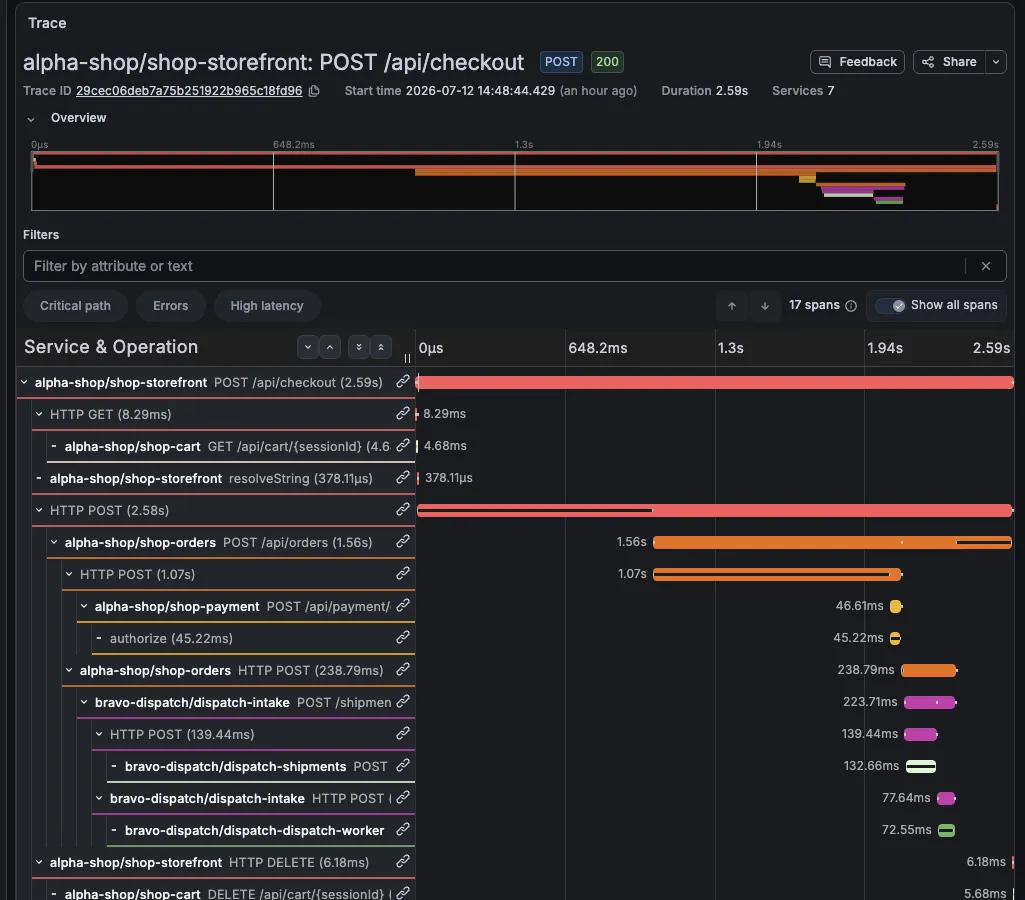This screenshot has width=1025, height=900.
Task: Collapse the HTTP GET (8.29ms) span
Action: click(x=39, y=414)
